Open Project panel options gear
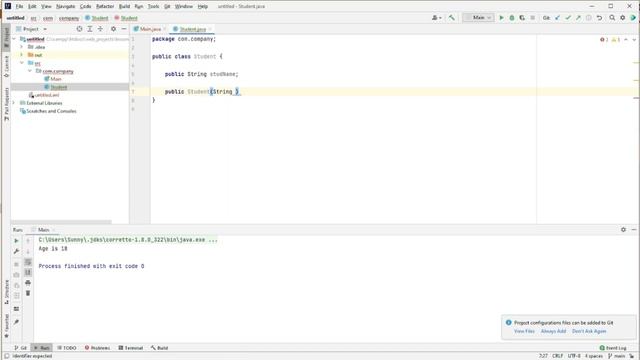This screenshot has height=360, width=640. pos(113,29)
